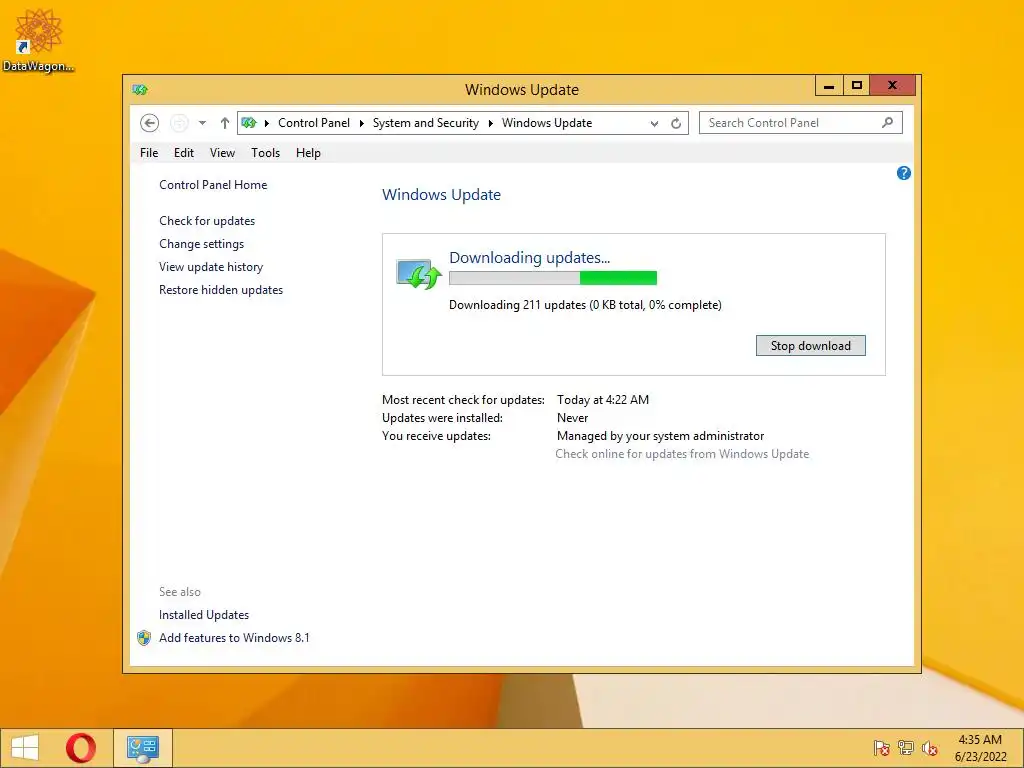Click the forward navigation arrow
1024x768 pixels.
pos(179,123)
